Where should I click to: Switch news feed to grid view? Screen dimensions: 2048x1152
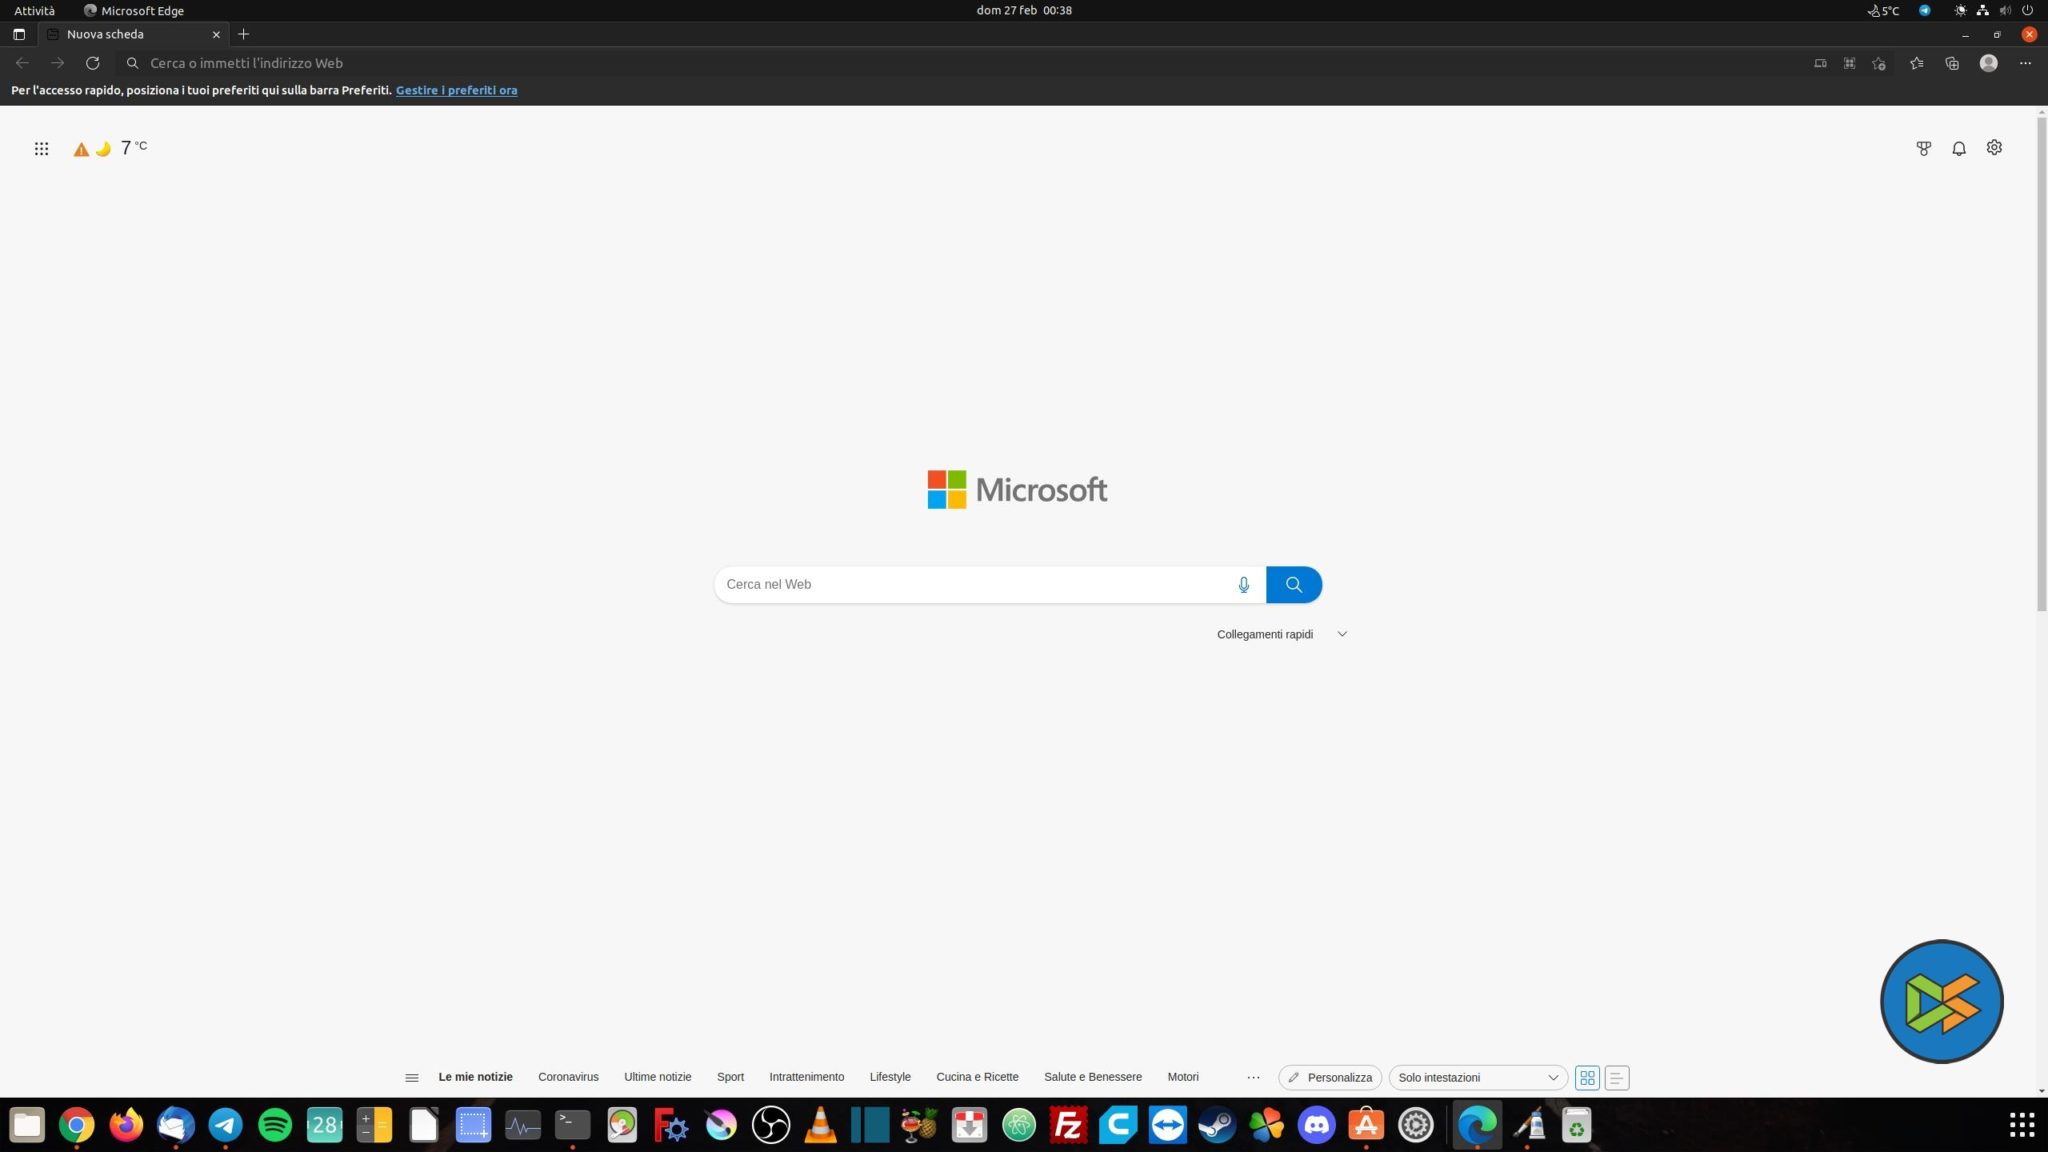pyautogui.click(x=1587, y=1077)
